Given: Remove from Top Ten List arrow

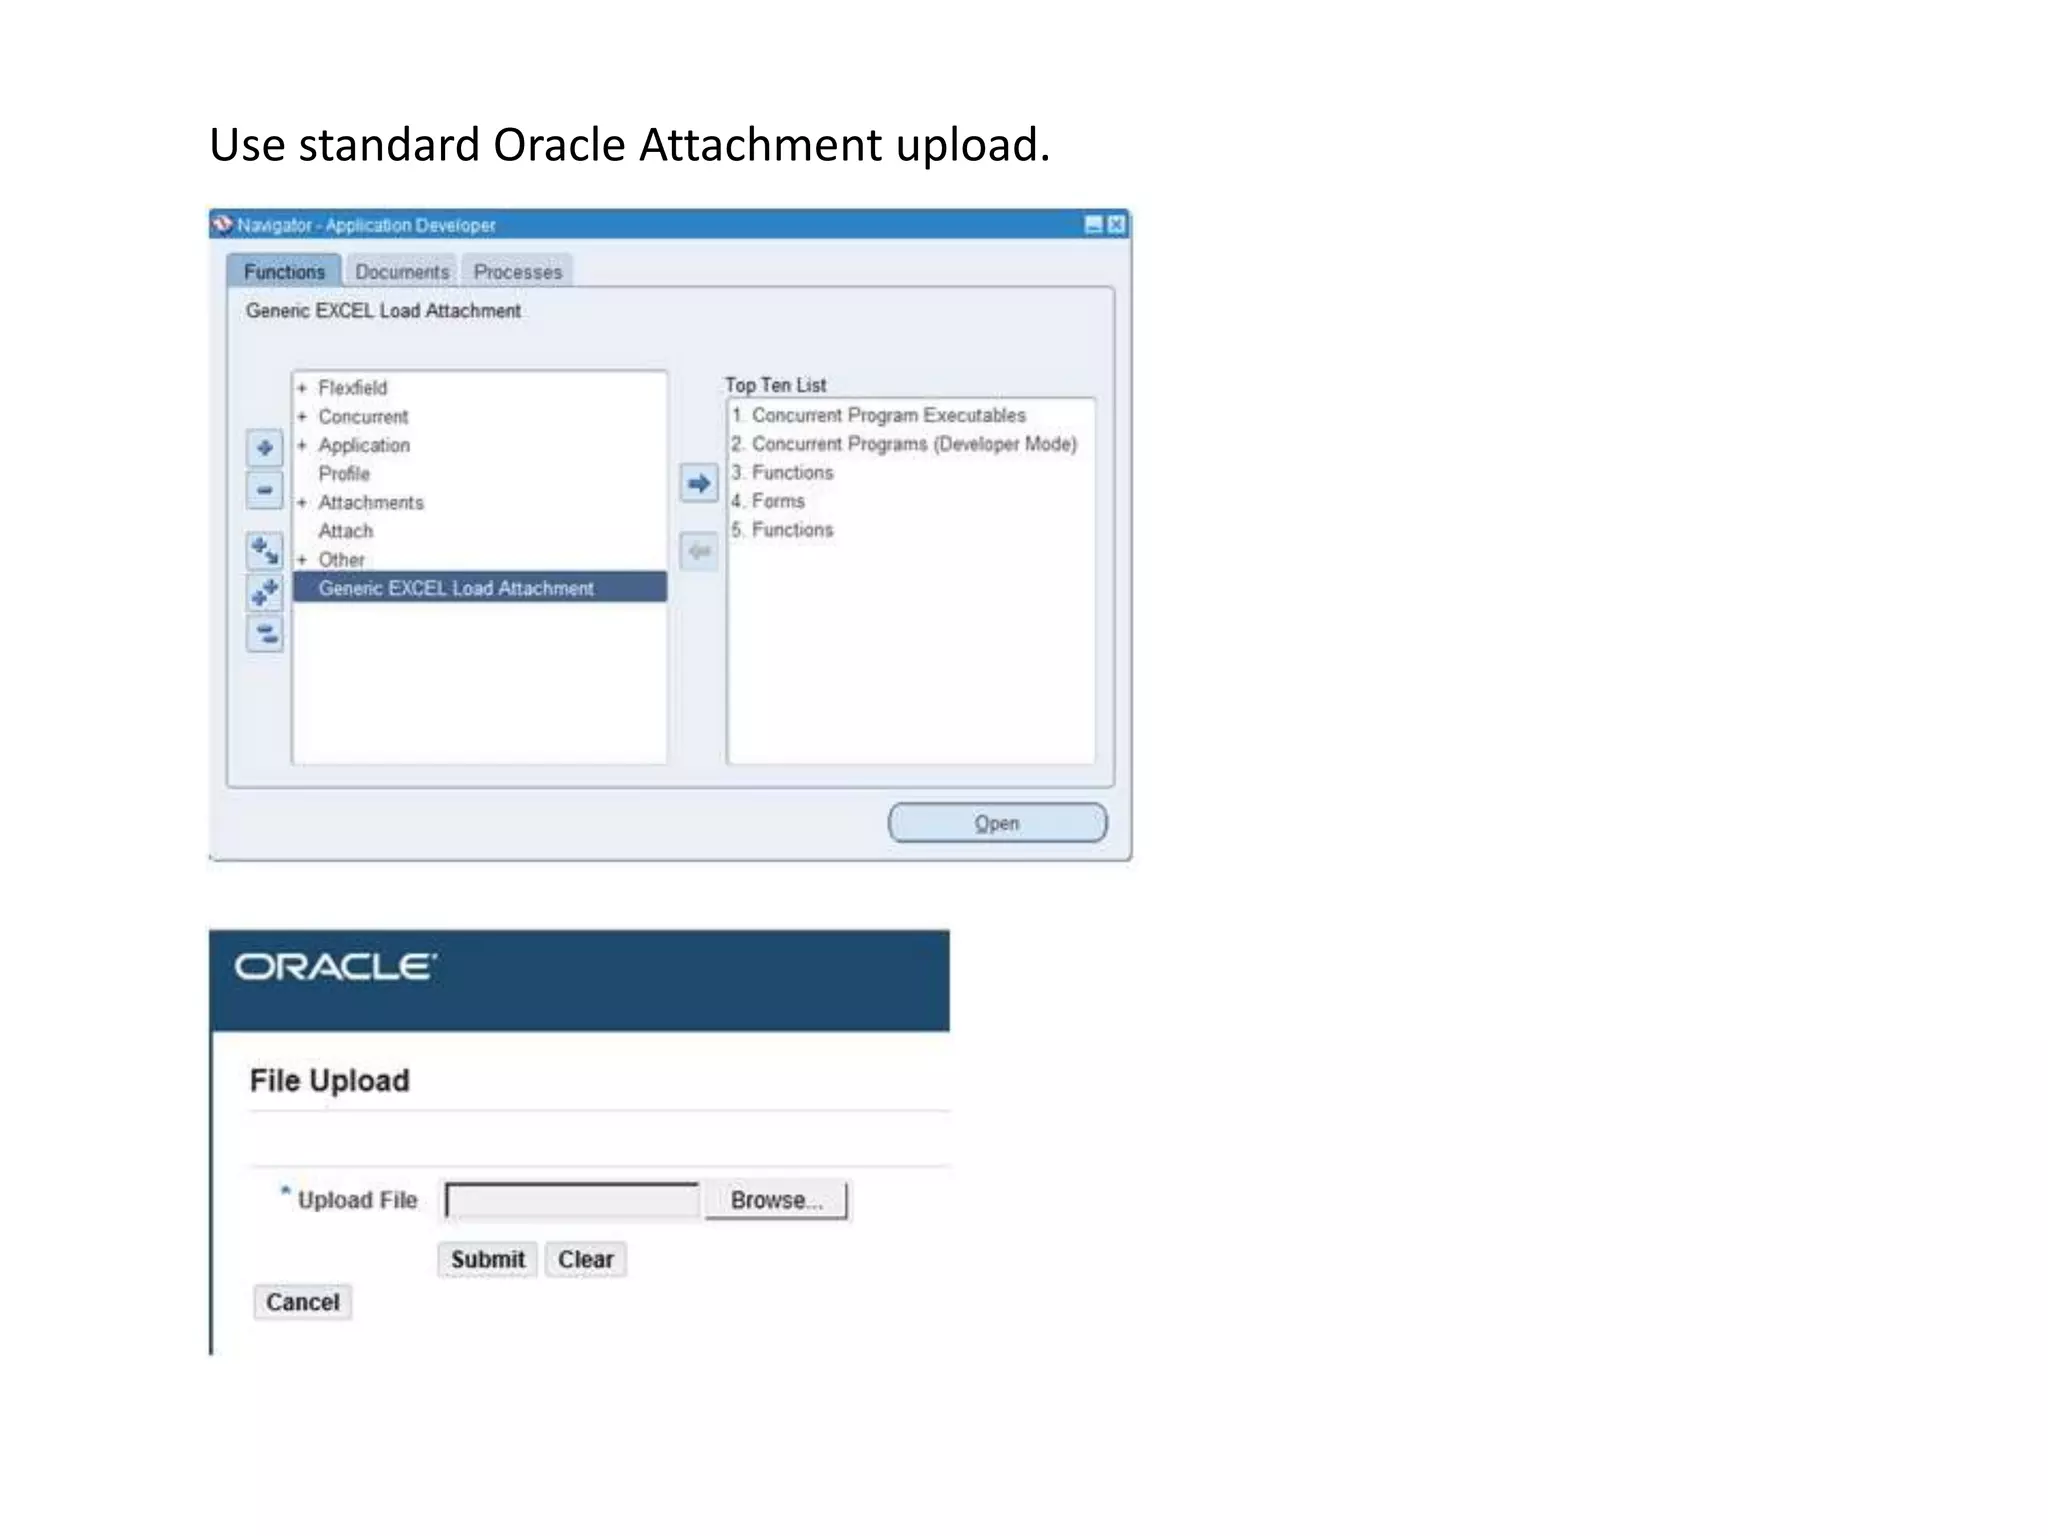Looking at the screenshot, I should click(x=699, y=551).
